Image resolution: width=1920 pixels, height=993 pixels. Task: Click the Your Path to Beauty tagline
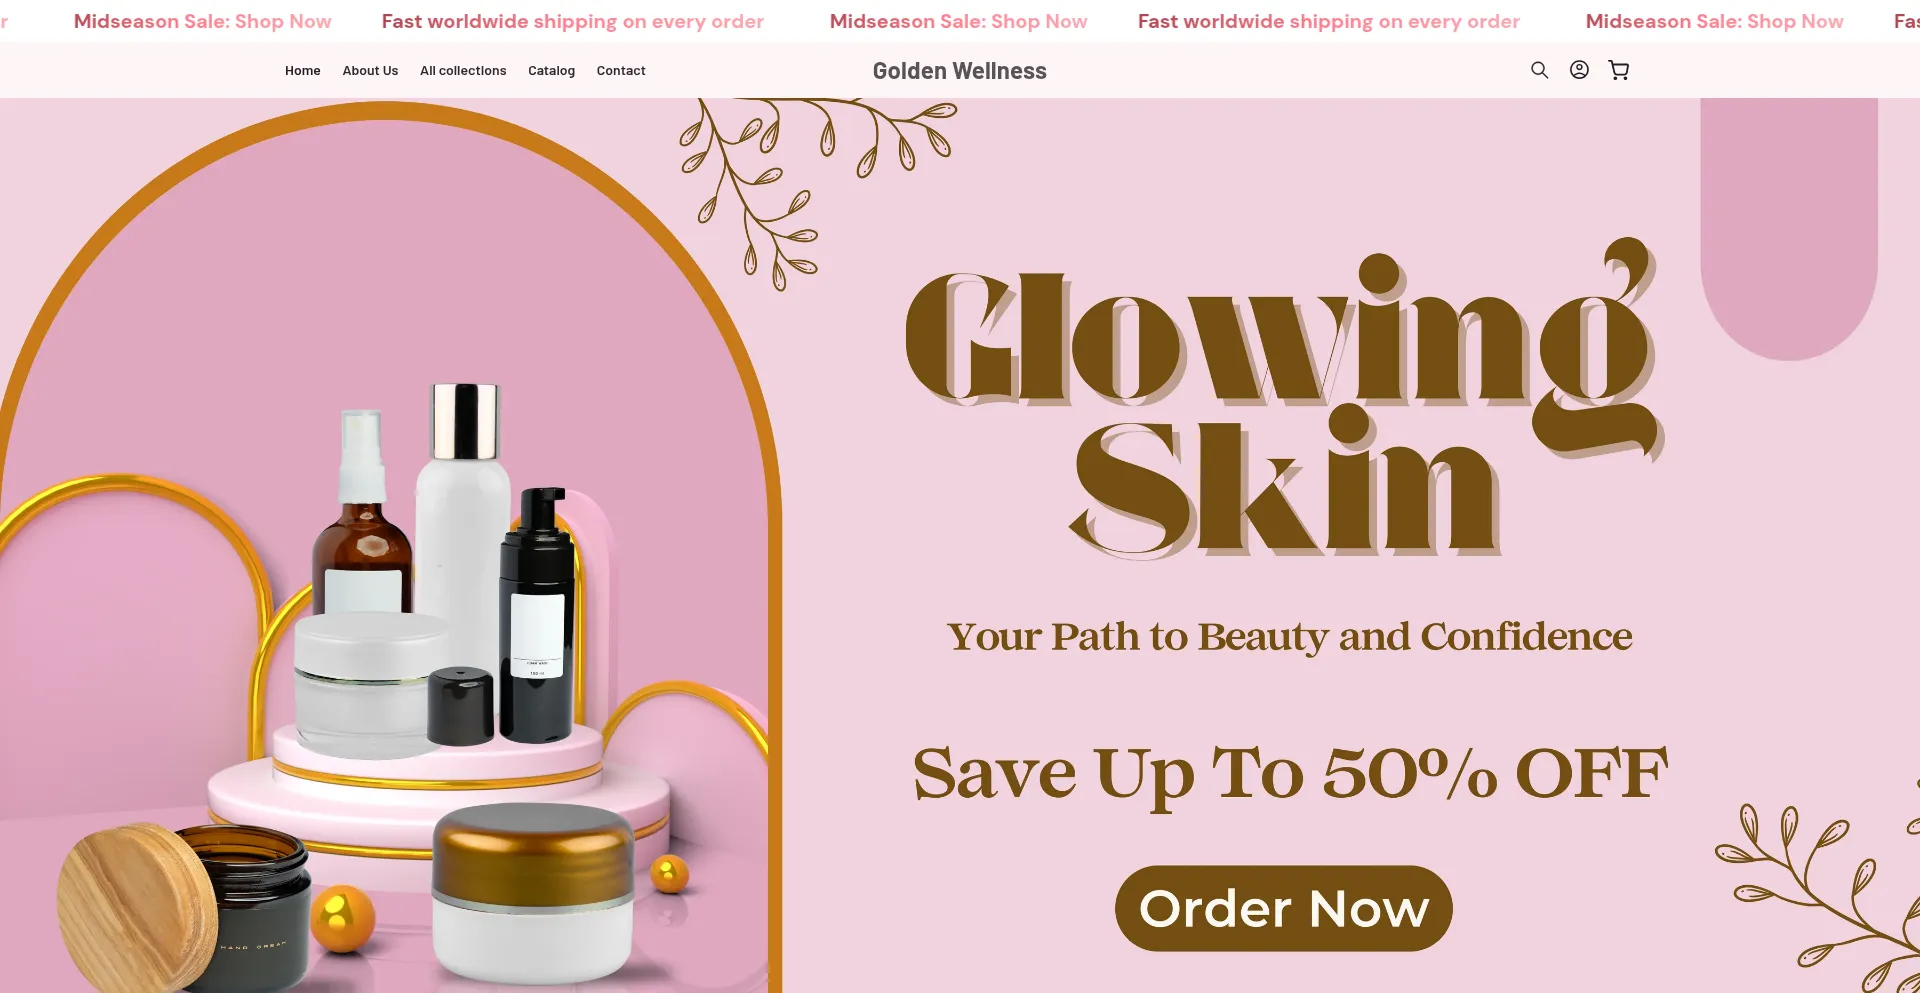[x=1290, y=637]
